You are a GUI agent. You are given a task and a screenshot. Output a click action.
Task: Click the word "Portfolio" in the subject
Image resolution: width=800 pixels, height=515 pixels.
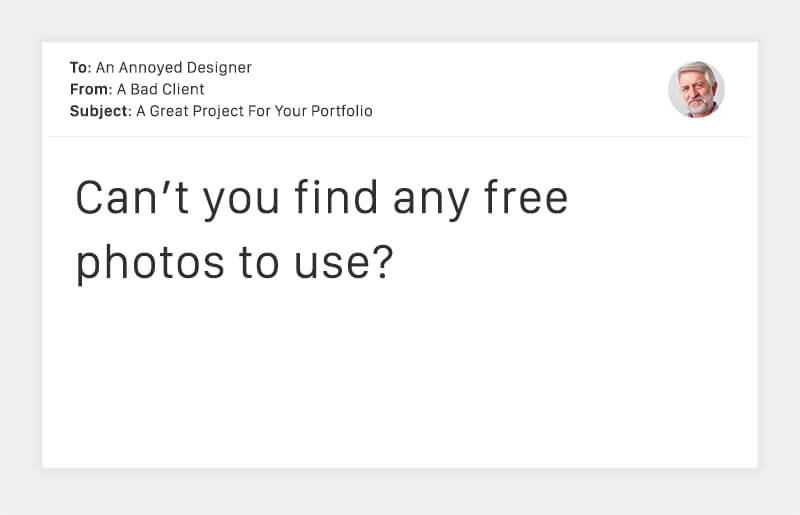pos(340,111)
